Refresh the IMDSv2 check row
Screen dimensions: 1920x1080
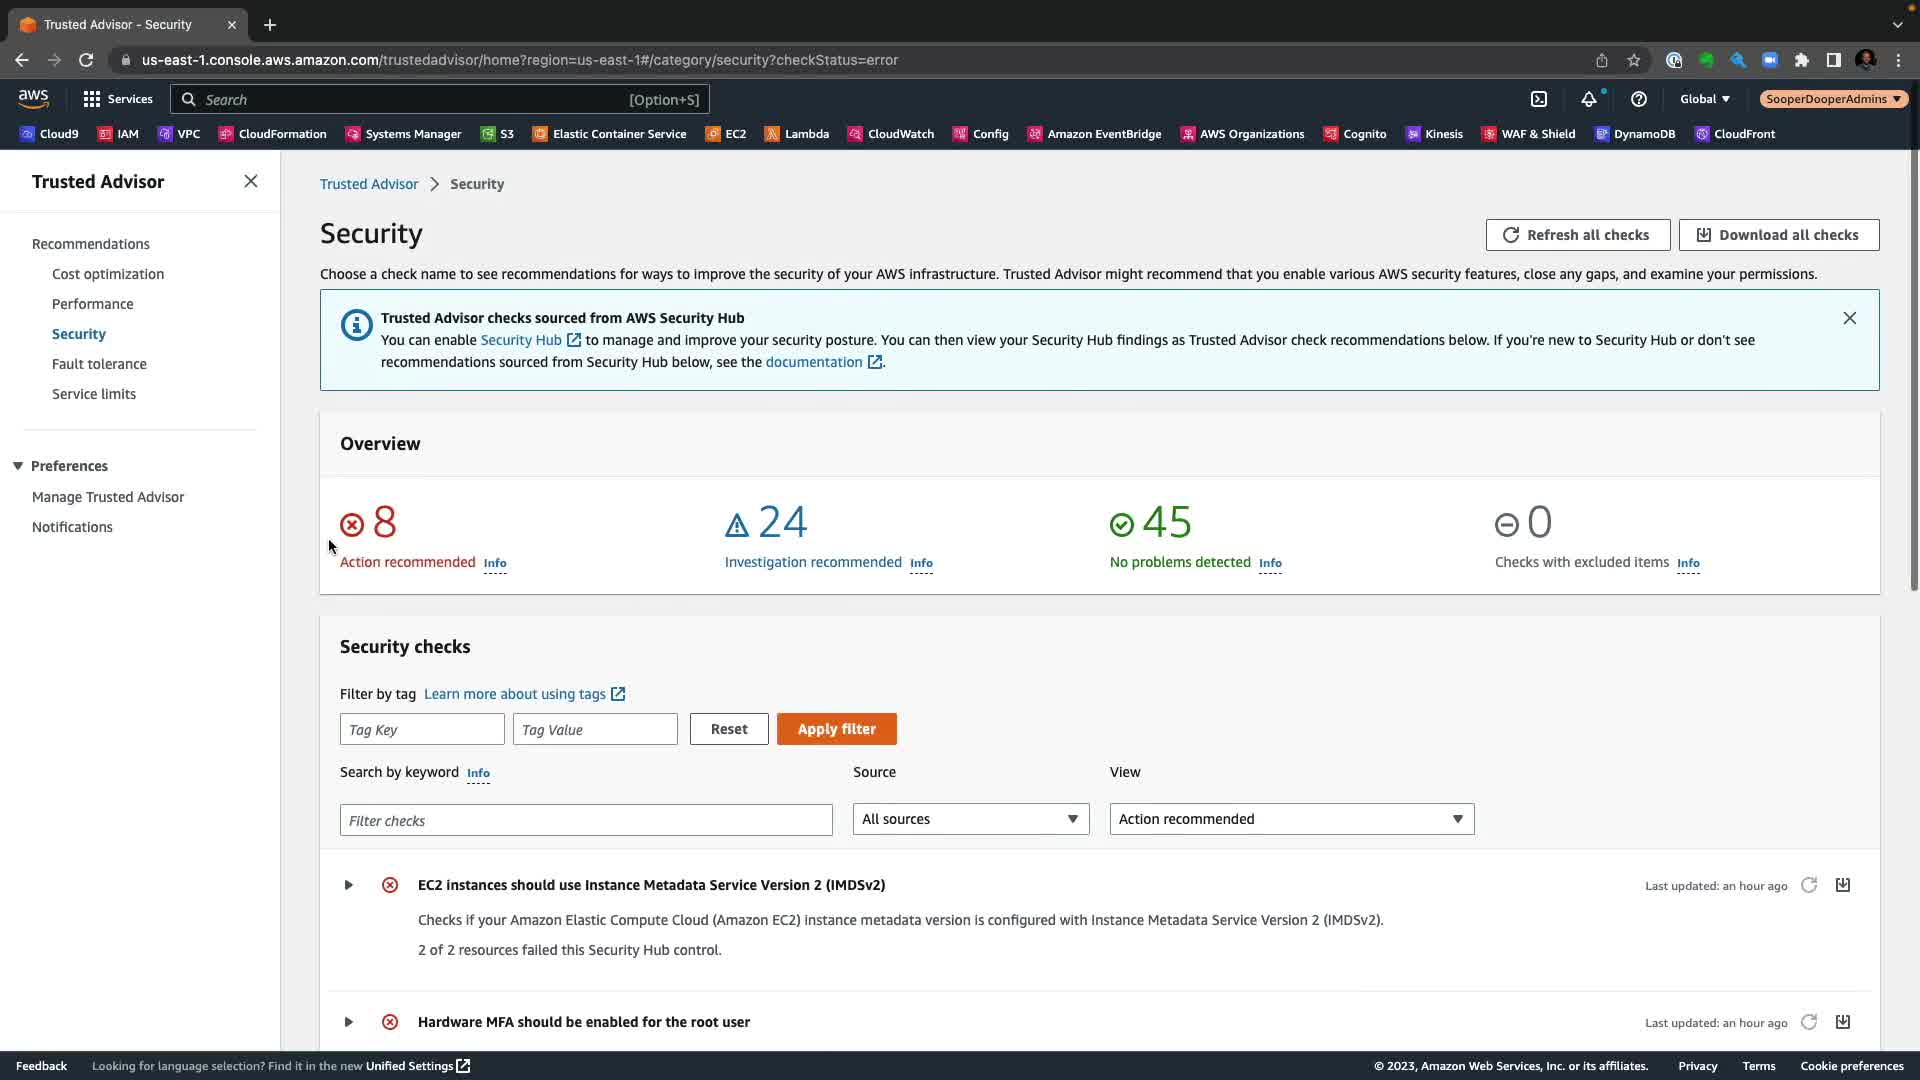point(1809,885)
